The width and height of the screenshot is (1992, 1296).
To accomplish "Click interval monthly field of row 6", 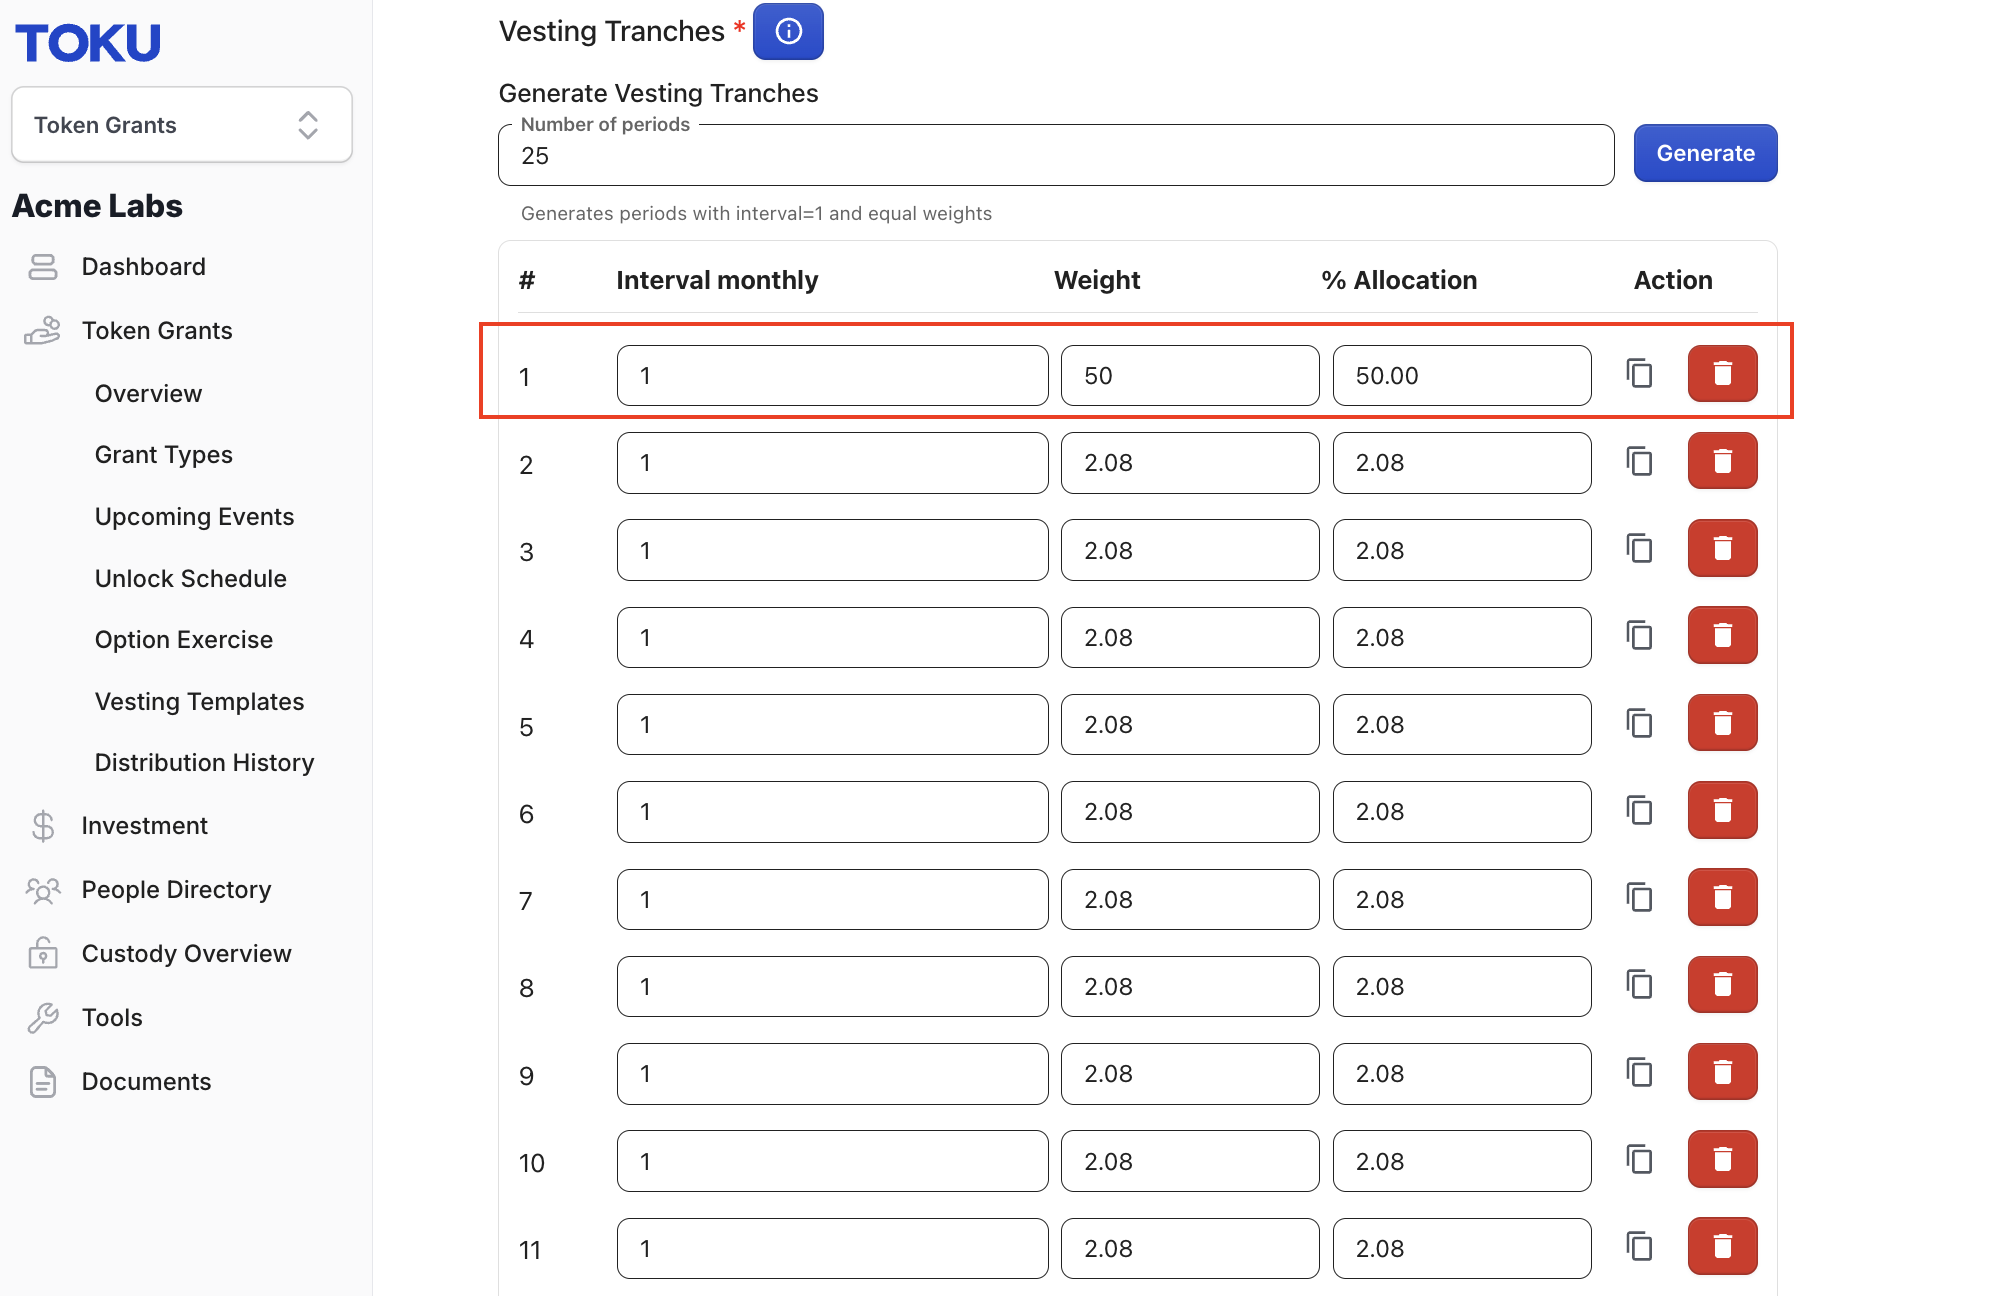I will 832,812.
